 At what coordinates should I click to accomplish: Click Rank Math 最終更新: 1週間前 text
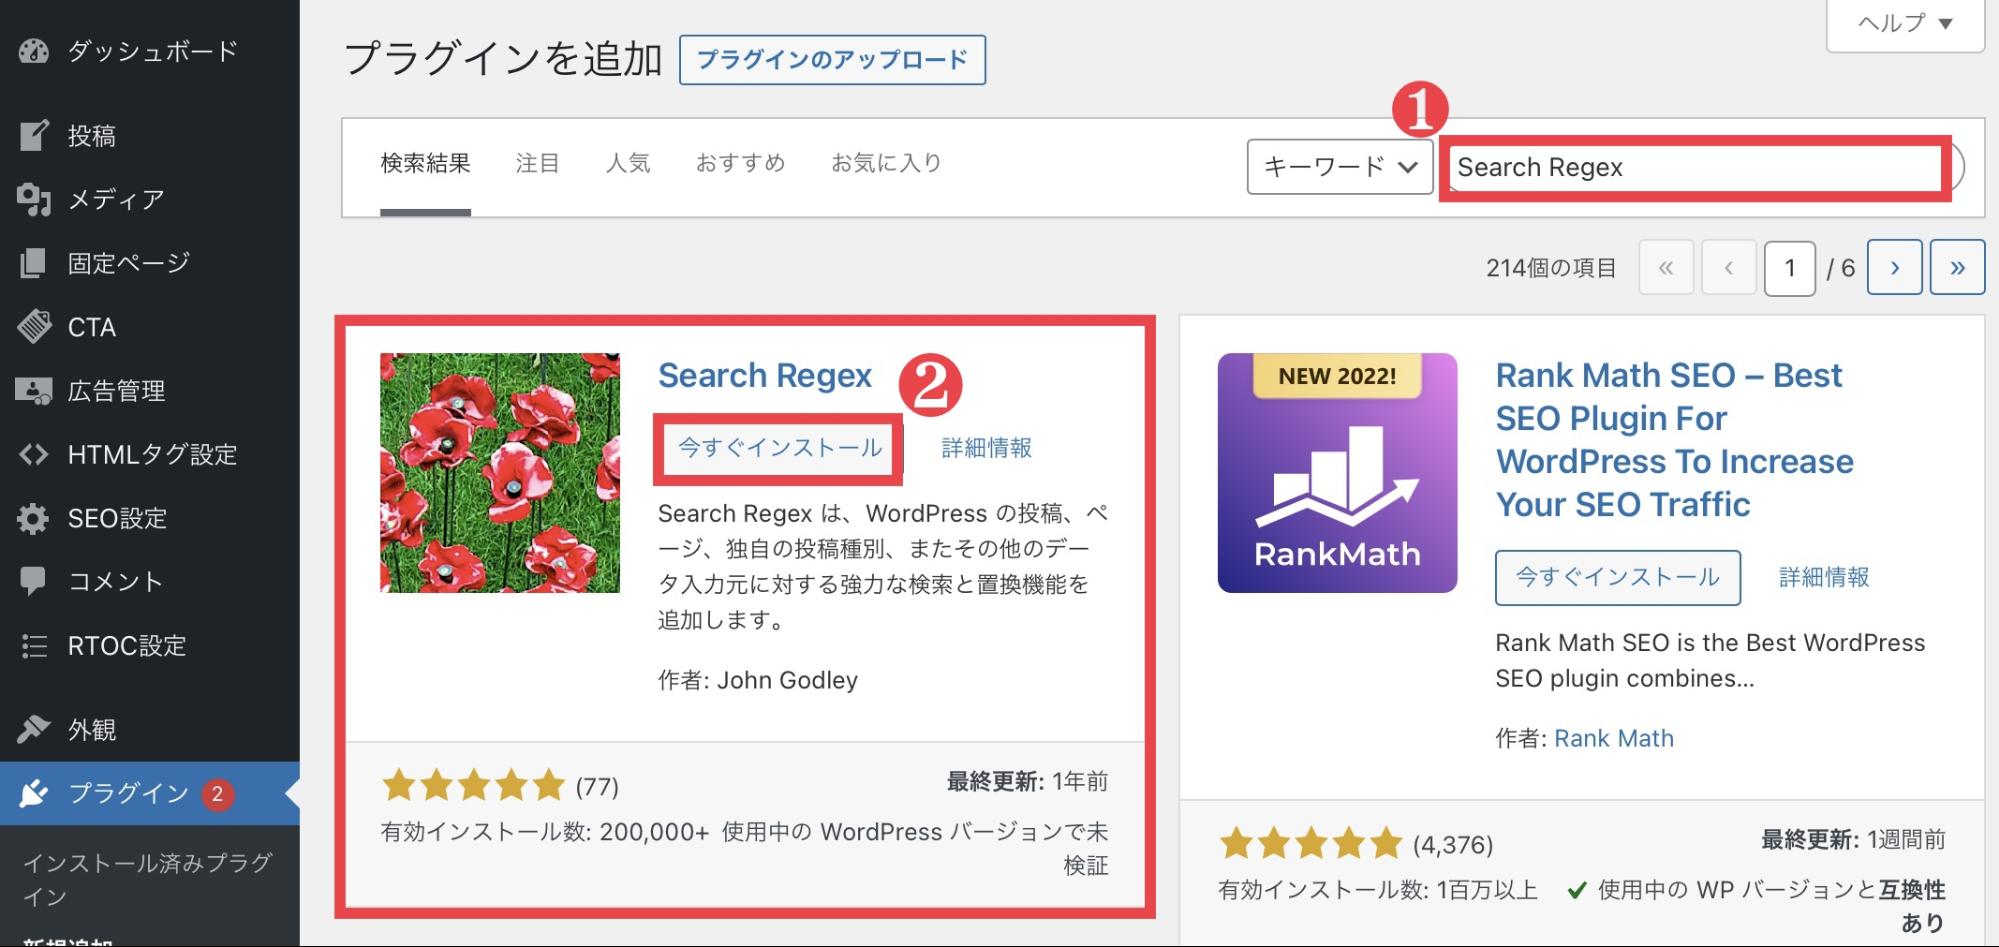1853,840
